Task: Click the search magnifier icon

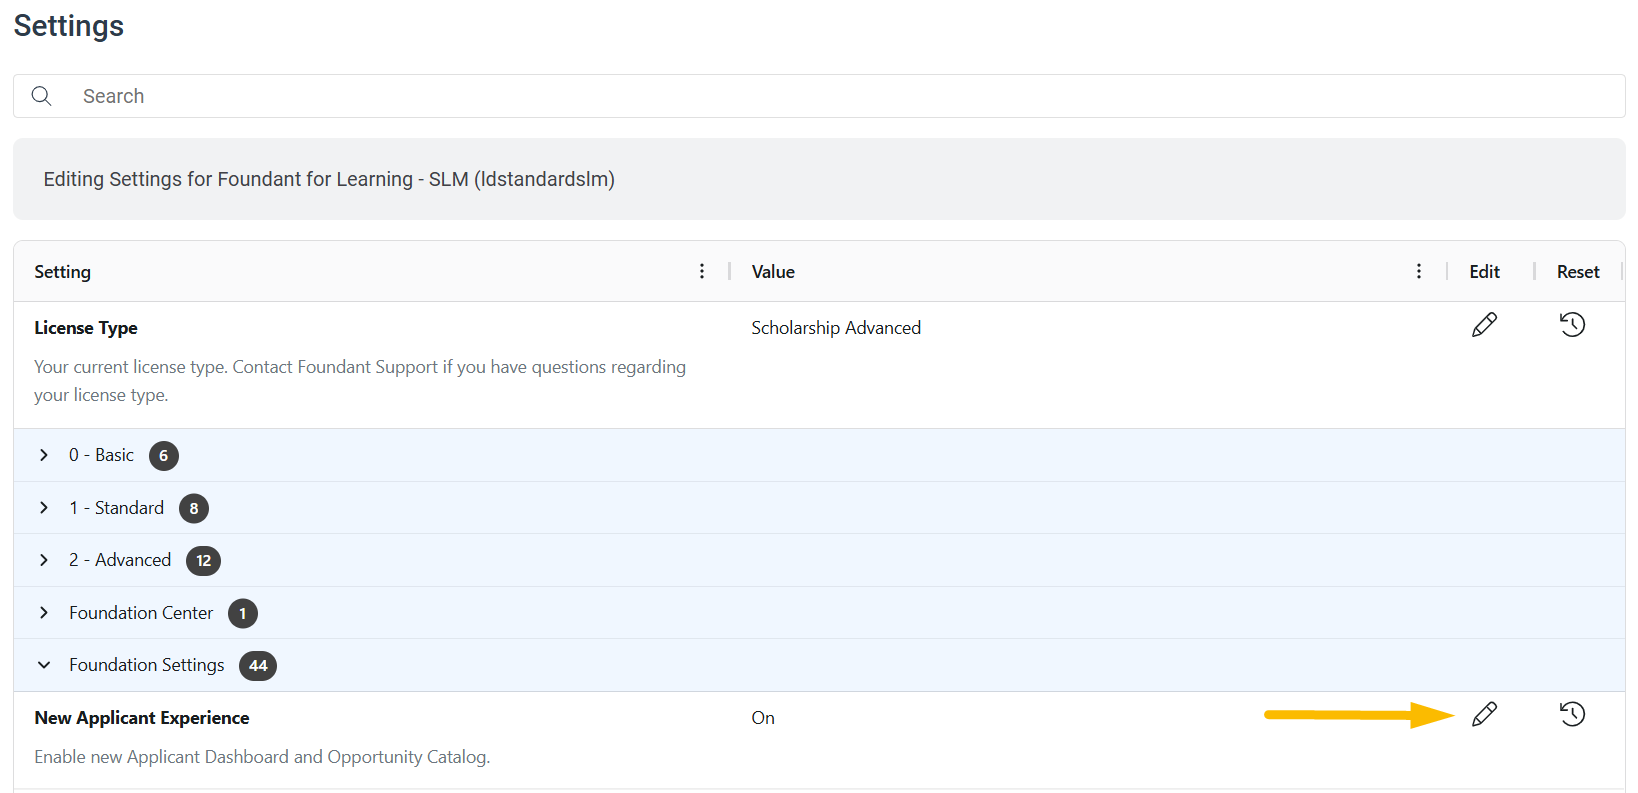Action: (41, 96)
